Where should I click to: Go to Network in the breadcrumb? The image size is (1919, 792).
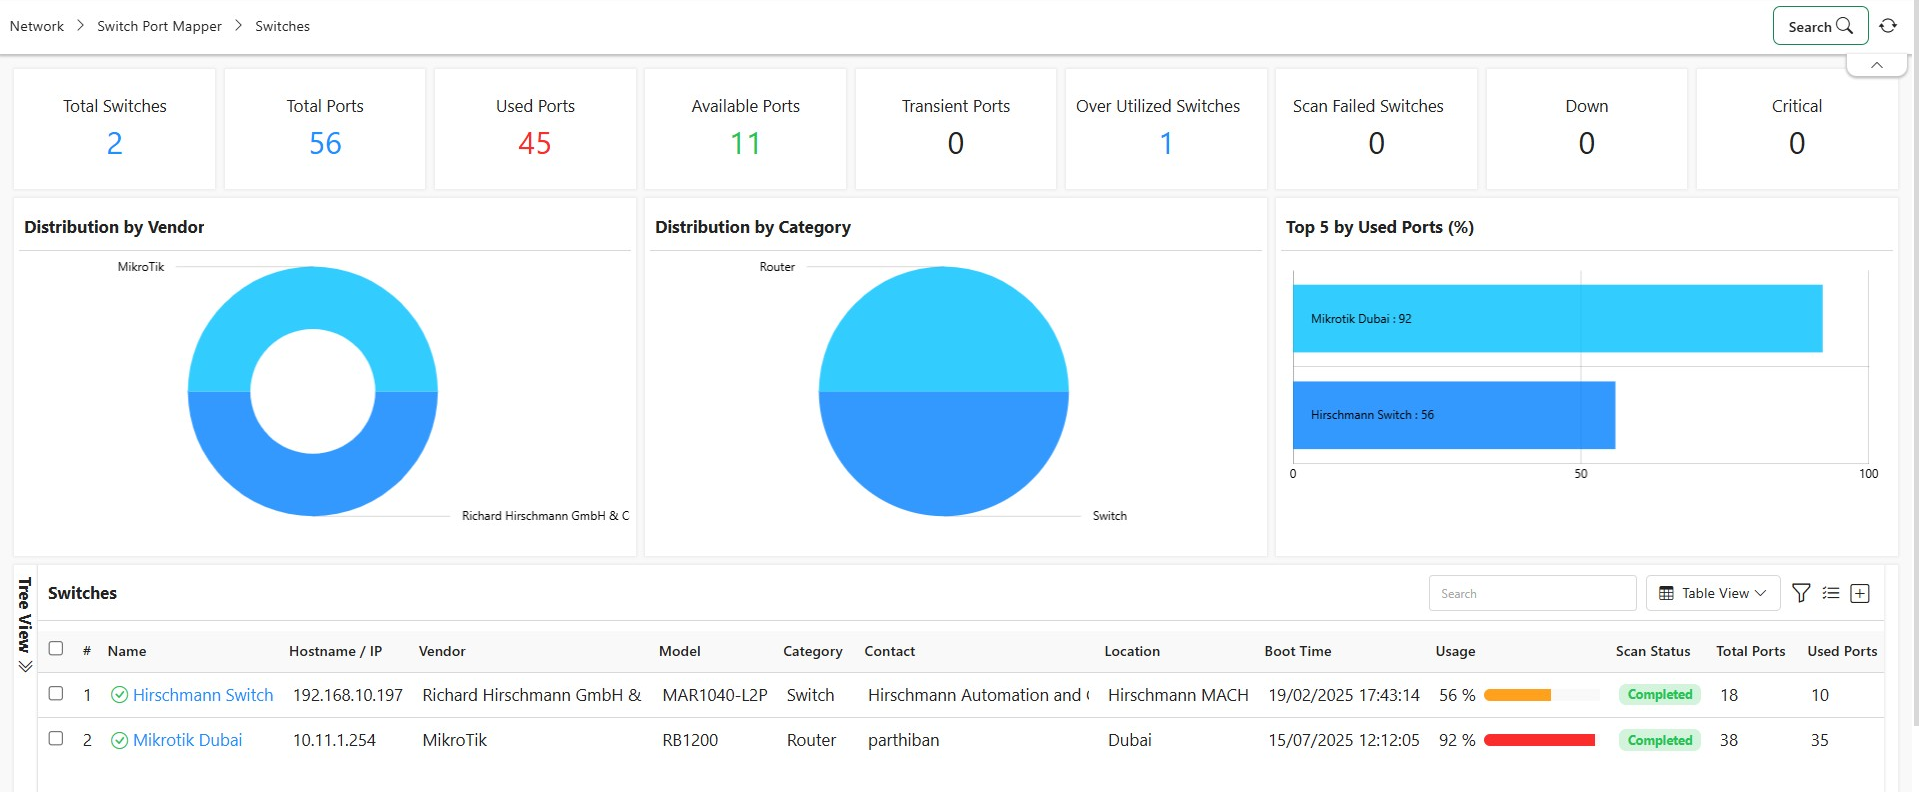[x=37, y=26]
